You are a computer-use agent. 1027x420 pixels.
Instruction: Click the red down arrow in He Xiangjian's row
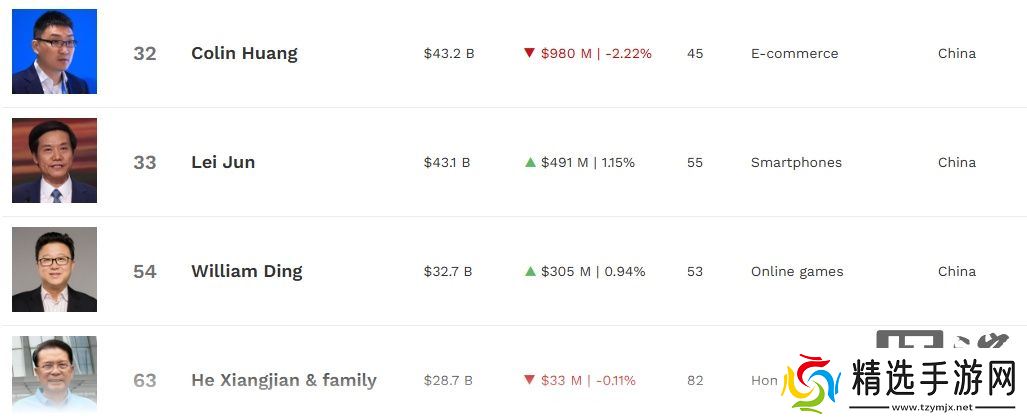coord(530,380)
